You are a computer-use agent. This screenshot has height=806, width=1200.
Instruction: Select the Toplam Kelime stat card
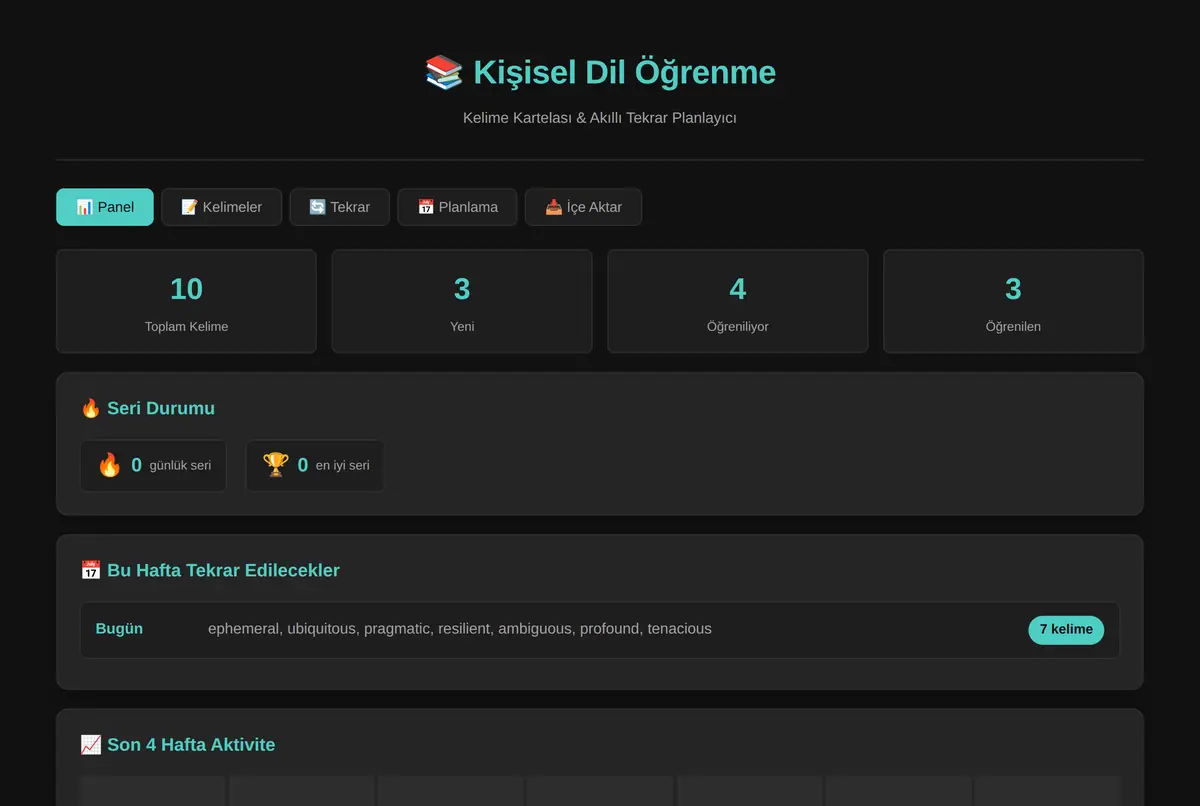(186, 301)
